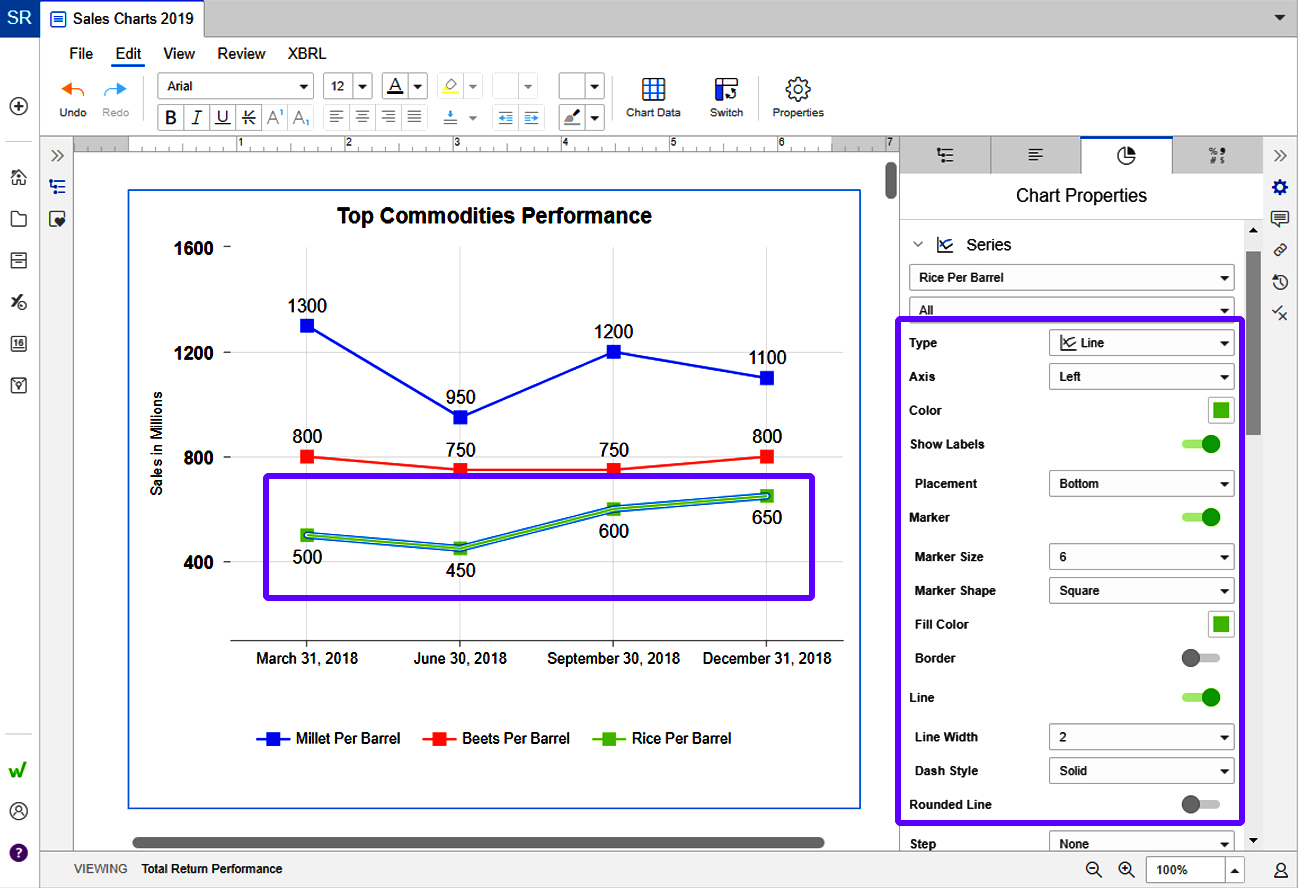
Task: Open the Properties gear in toolbar
Action: click(x=797, y=90)
